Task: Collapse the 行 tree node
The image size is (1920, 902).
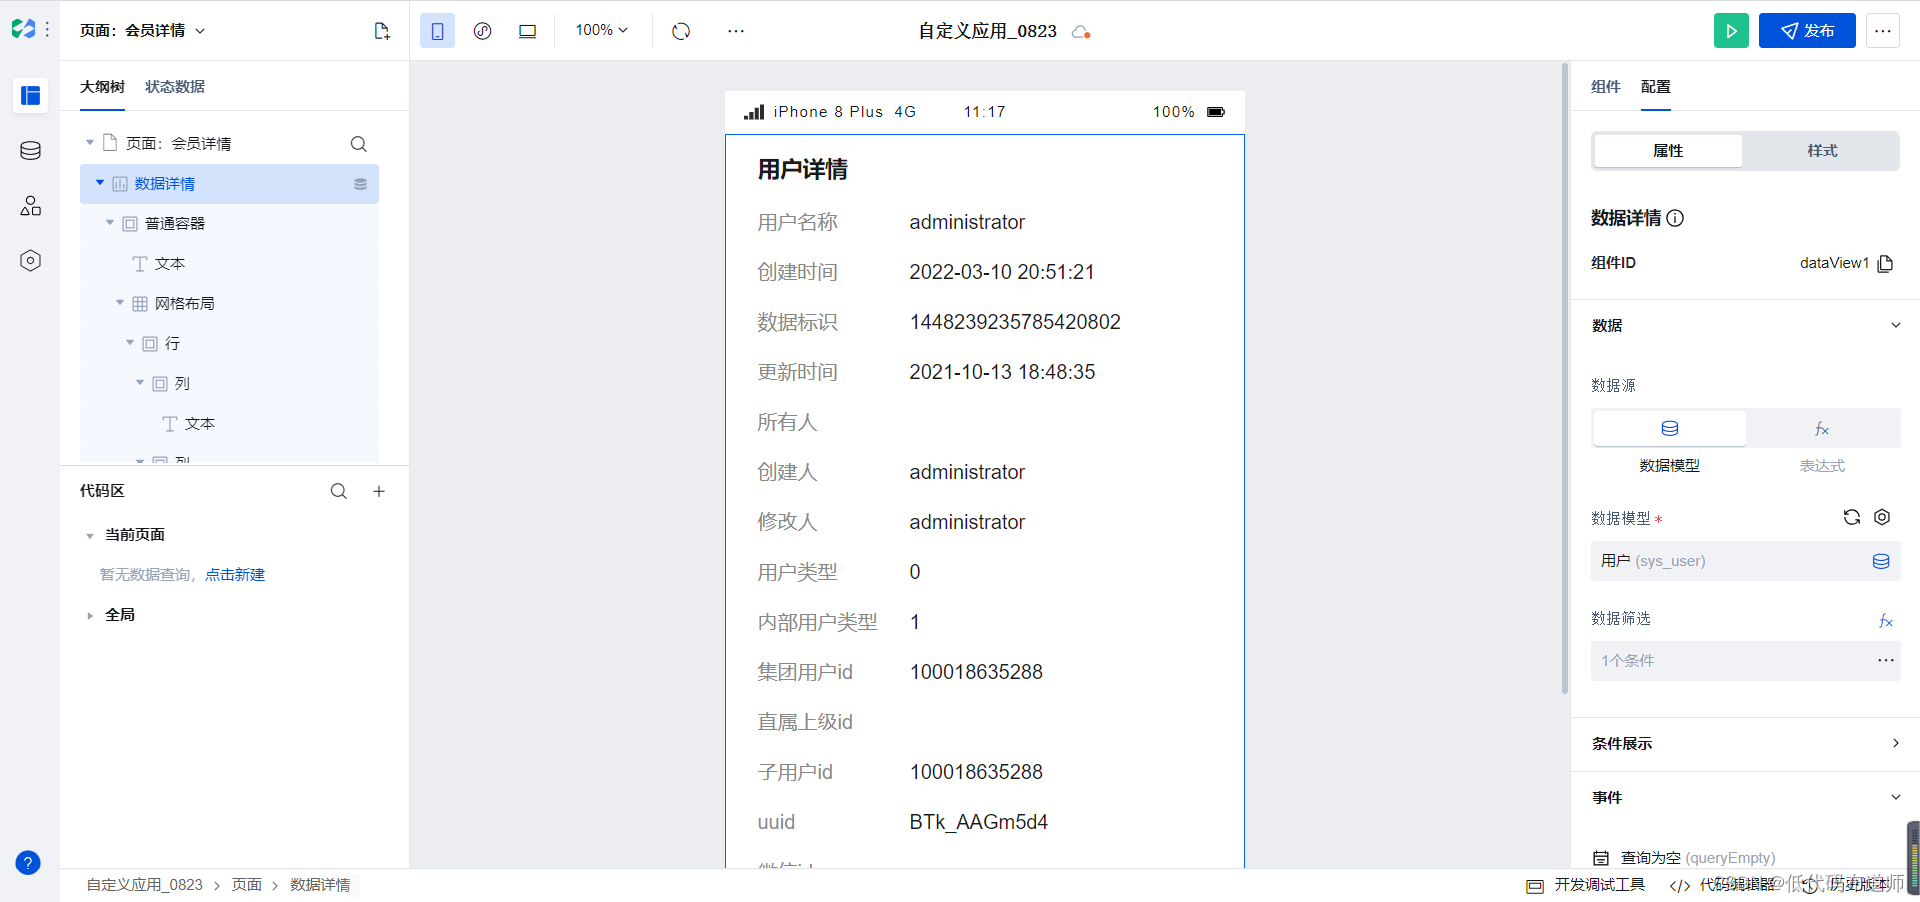Action: [130, 343]
